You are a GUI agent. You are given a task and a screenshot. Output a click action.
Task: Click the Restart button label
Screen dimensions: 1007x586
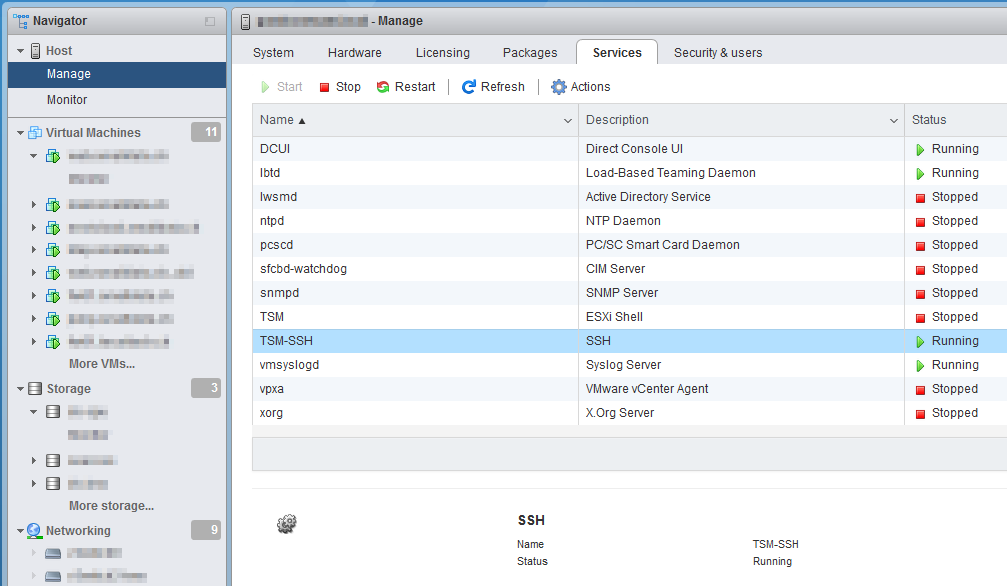[x=415, y=87]
